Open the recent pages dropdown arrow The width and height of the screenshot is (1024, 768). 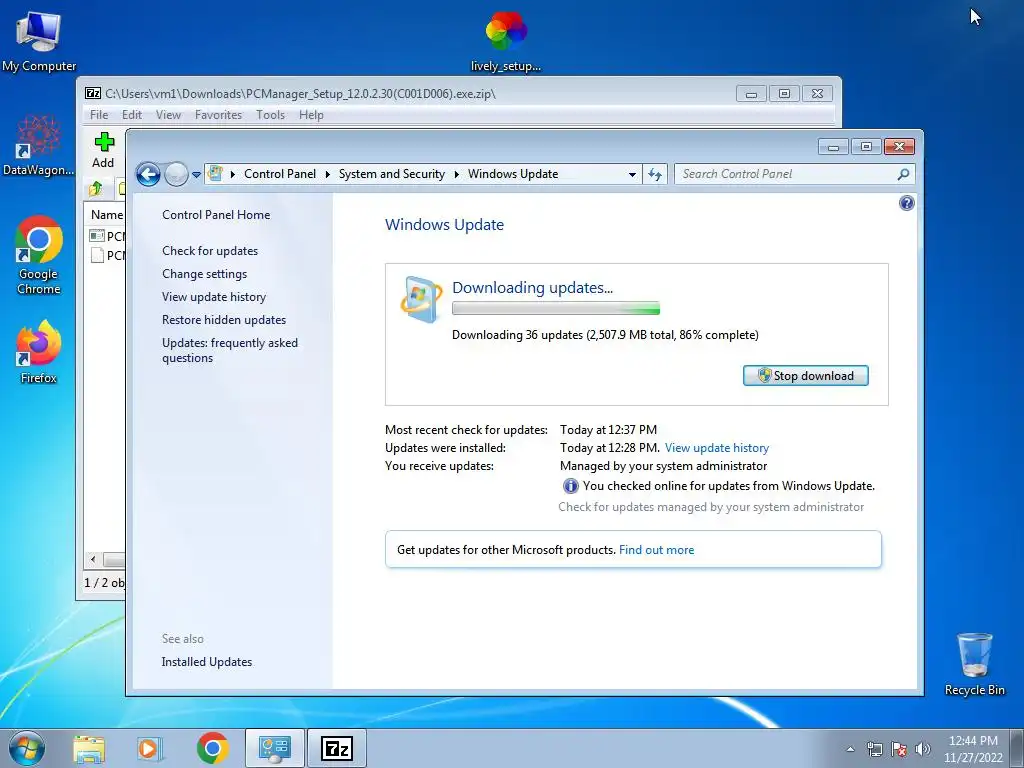tap(196, 175)
